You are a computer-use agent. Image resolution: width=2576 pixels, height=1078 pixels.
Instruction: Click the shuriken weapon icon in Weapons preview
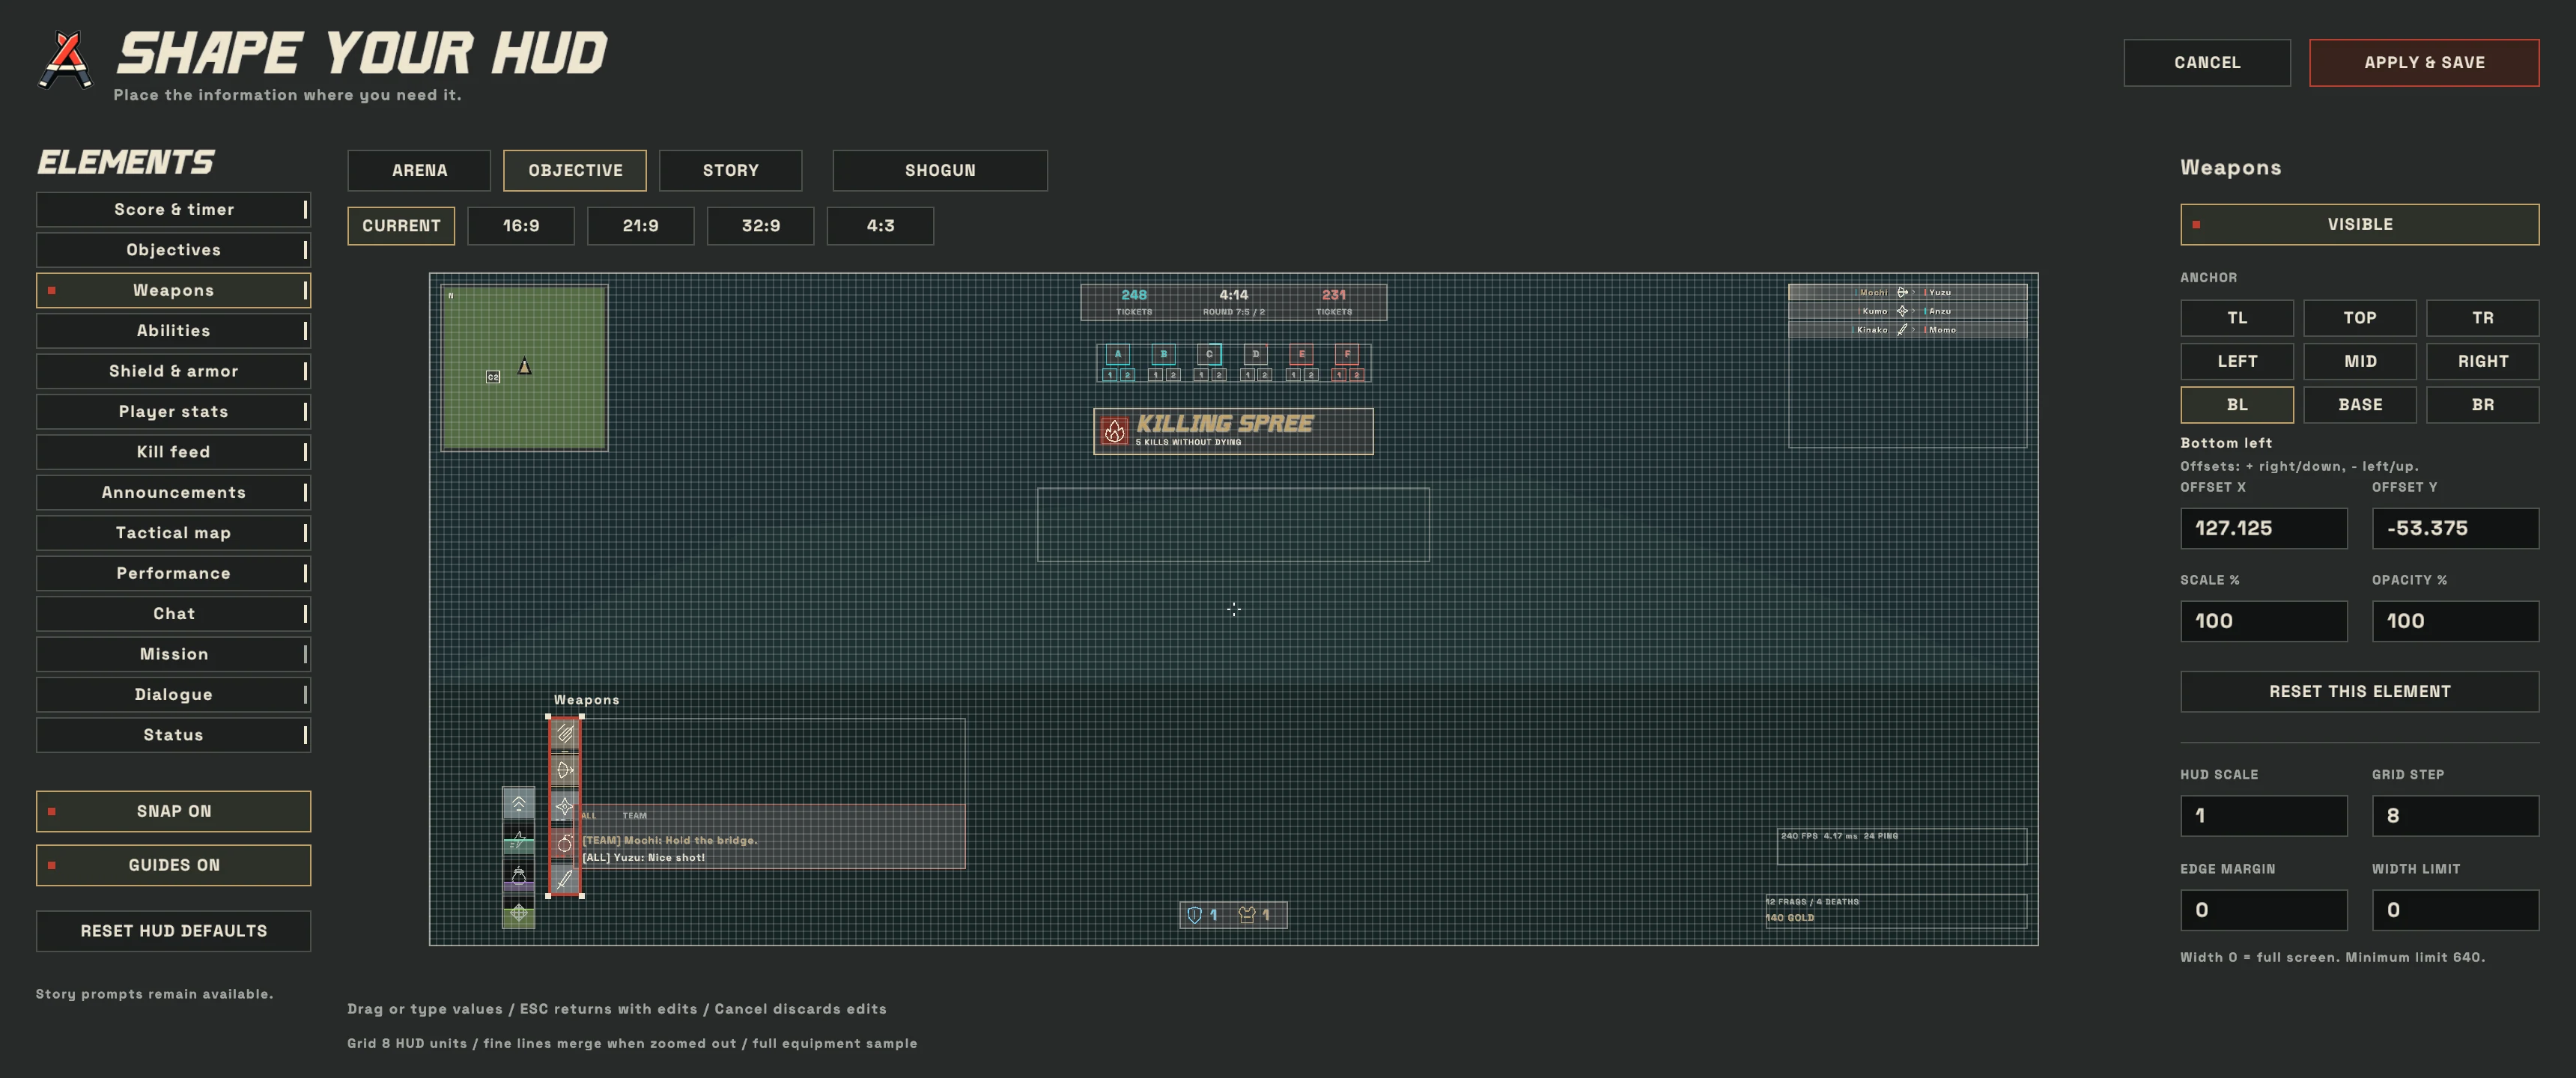click(564, 806)
